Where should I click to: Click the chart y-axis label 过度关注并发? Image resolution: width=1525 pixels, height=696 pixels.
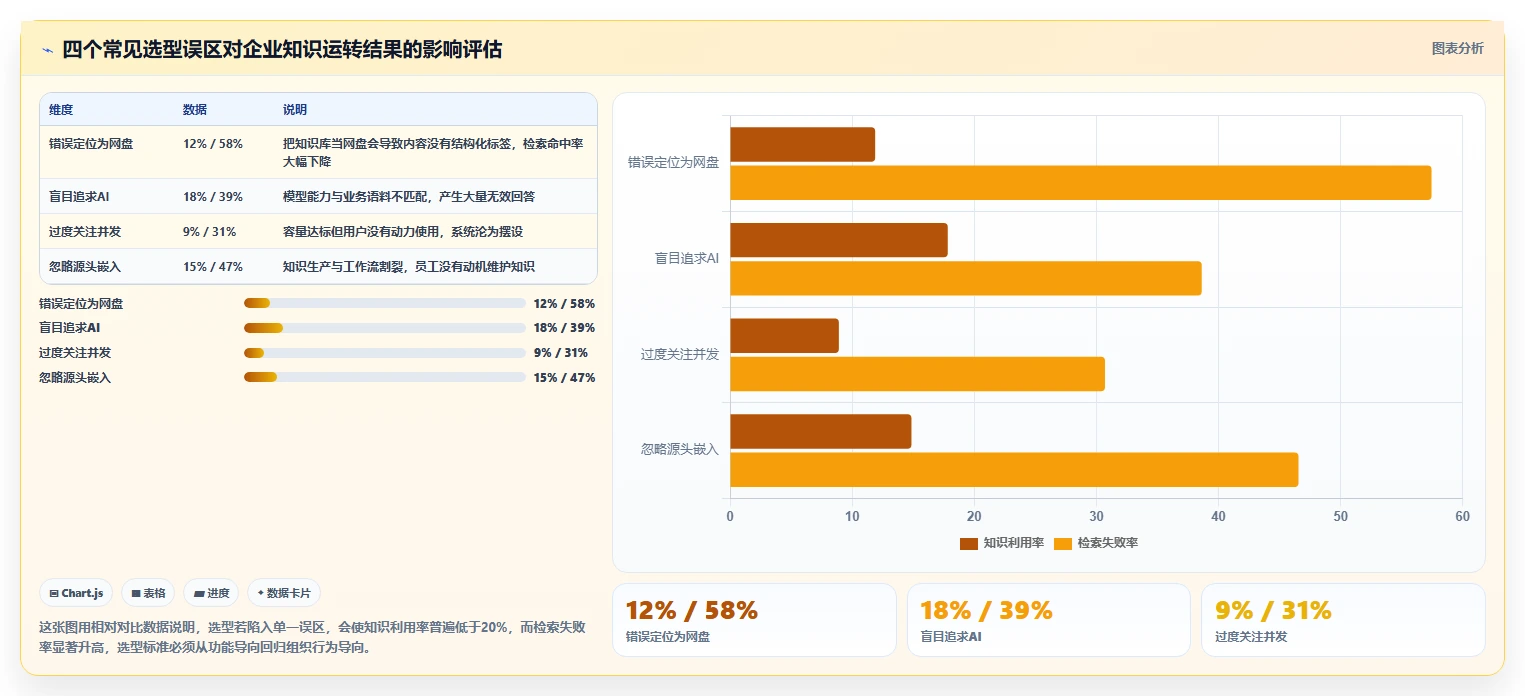point(680,354)
